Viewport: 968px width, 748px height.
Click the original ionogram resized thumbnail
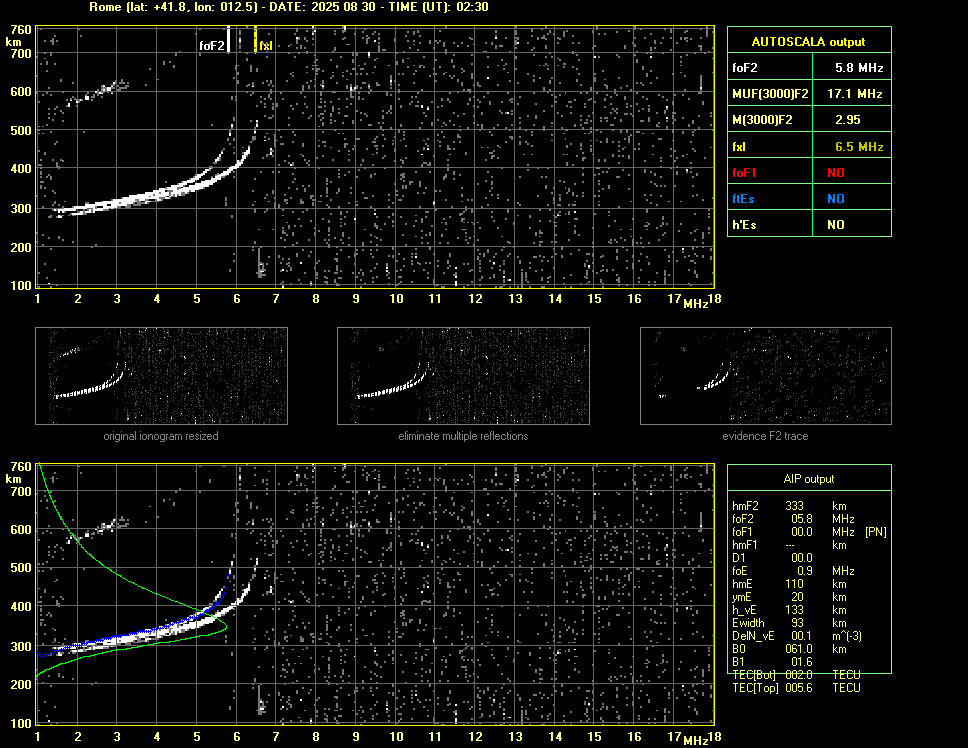tap(161, 376)
